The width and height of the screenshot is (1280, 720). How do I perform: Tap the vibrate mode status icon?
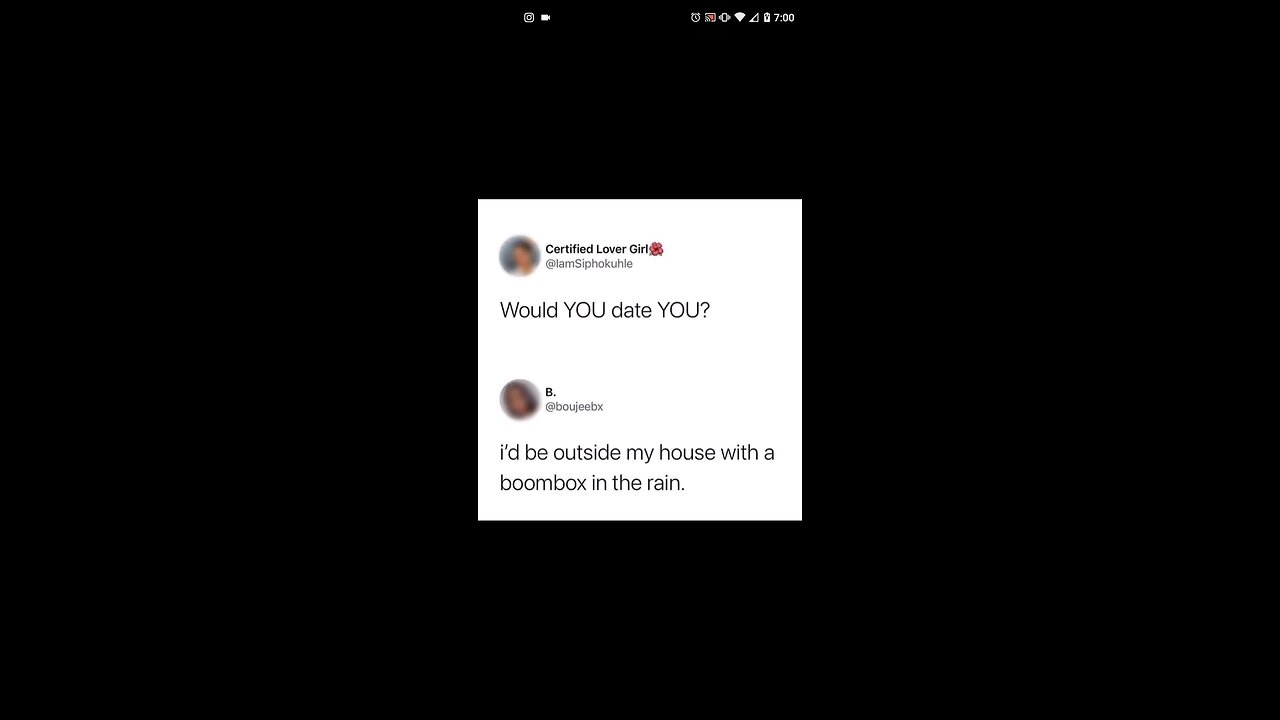[724, 17]
